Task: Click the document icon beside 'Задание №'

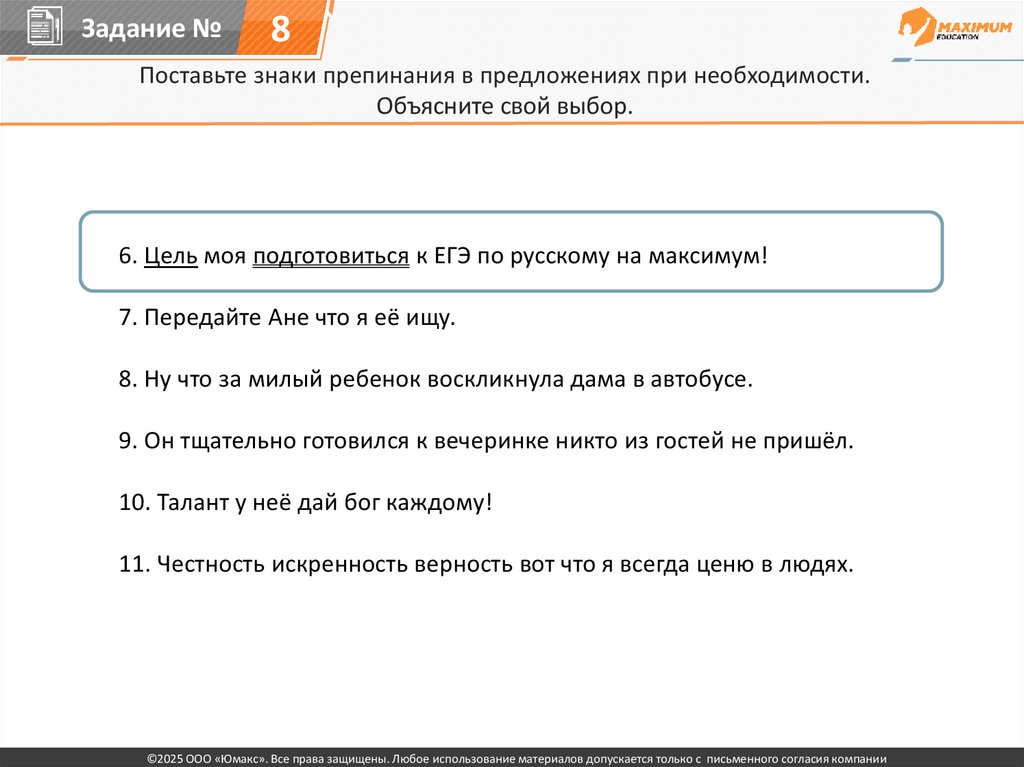Action: click(45, 26)
